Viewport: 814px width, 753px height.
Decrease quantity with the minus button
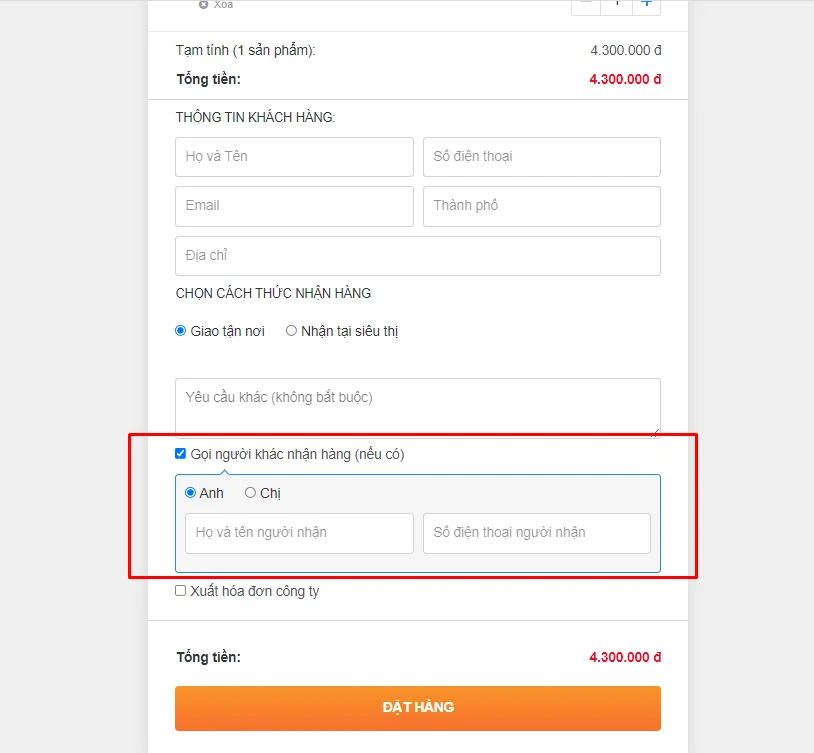586,4
